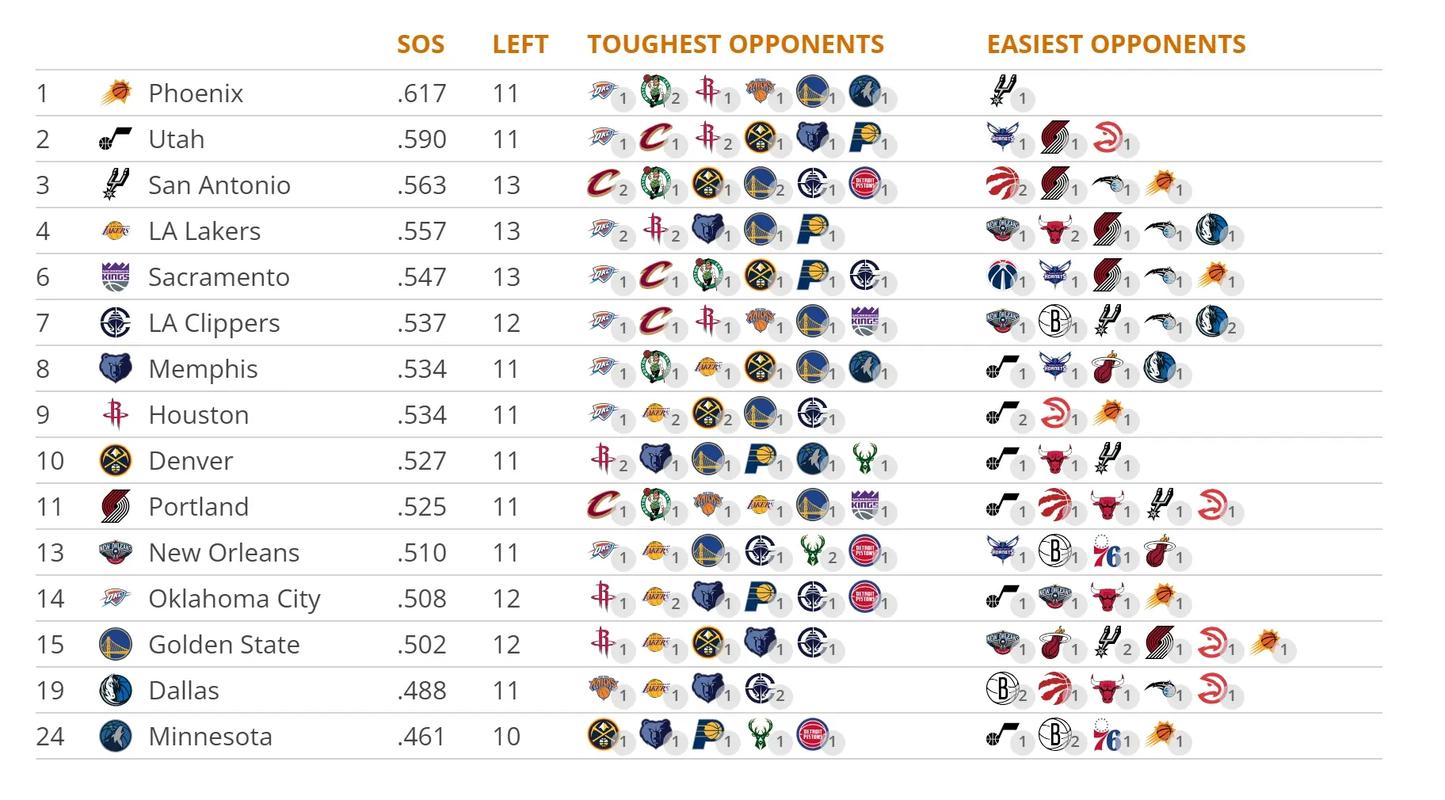Select the Raptors logo in San Antonio's easiest opponents

click(x=1001, y=183)
